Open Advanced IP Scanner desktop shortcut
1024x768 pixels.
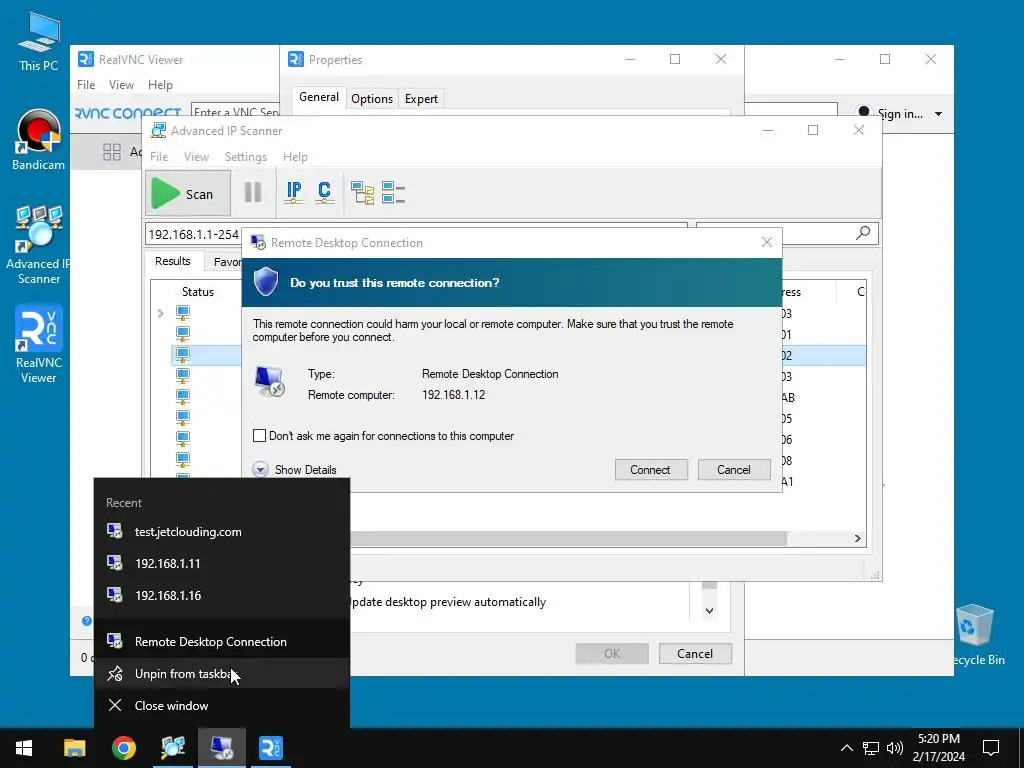(x=39, y=245)
